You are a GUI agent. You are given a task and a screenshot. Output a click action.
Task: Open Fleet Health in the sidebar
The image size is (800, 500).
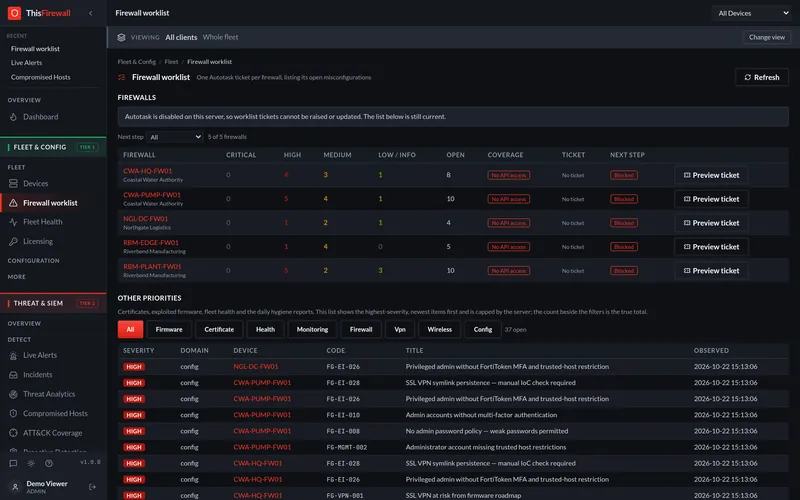click(43, 222)
